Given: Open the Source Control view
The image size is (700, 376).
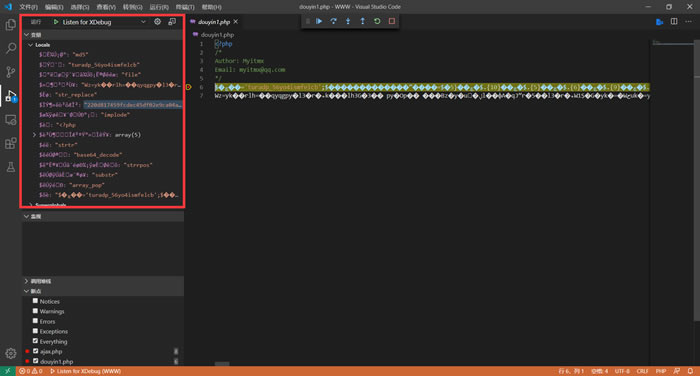Looking at the screenshot, I should click(x=11, y=72).
